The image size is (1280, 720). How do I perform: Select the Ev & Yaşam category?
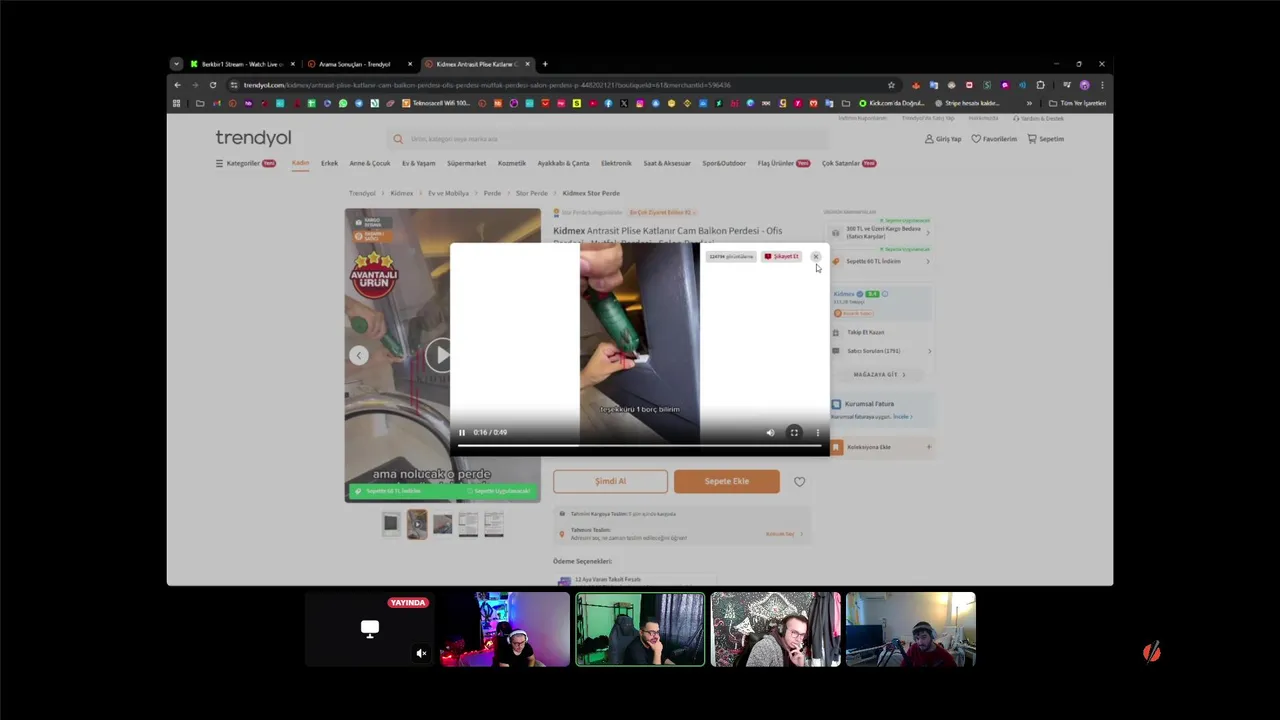click(x=419, y=163)
